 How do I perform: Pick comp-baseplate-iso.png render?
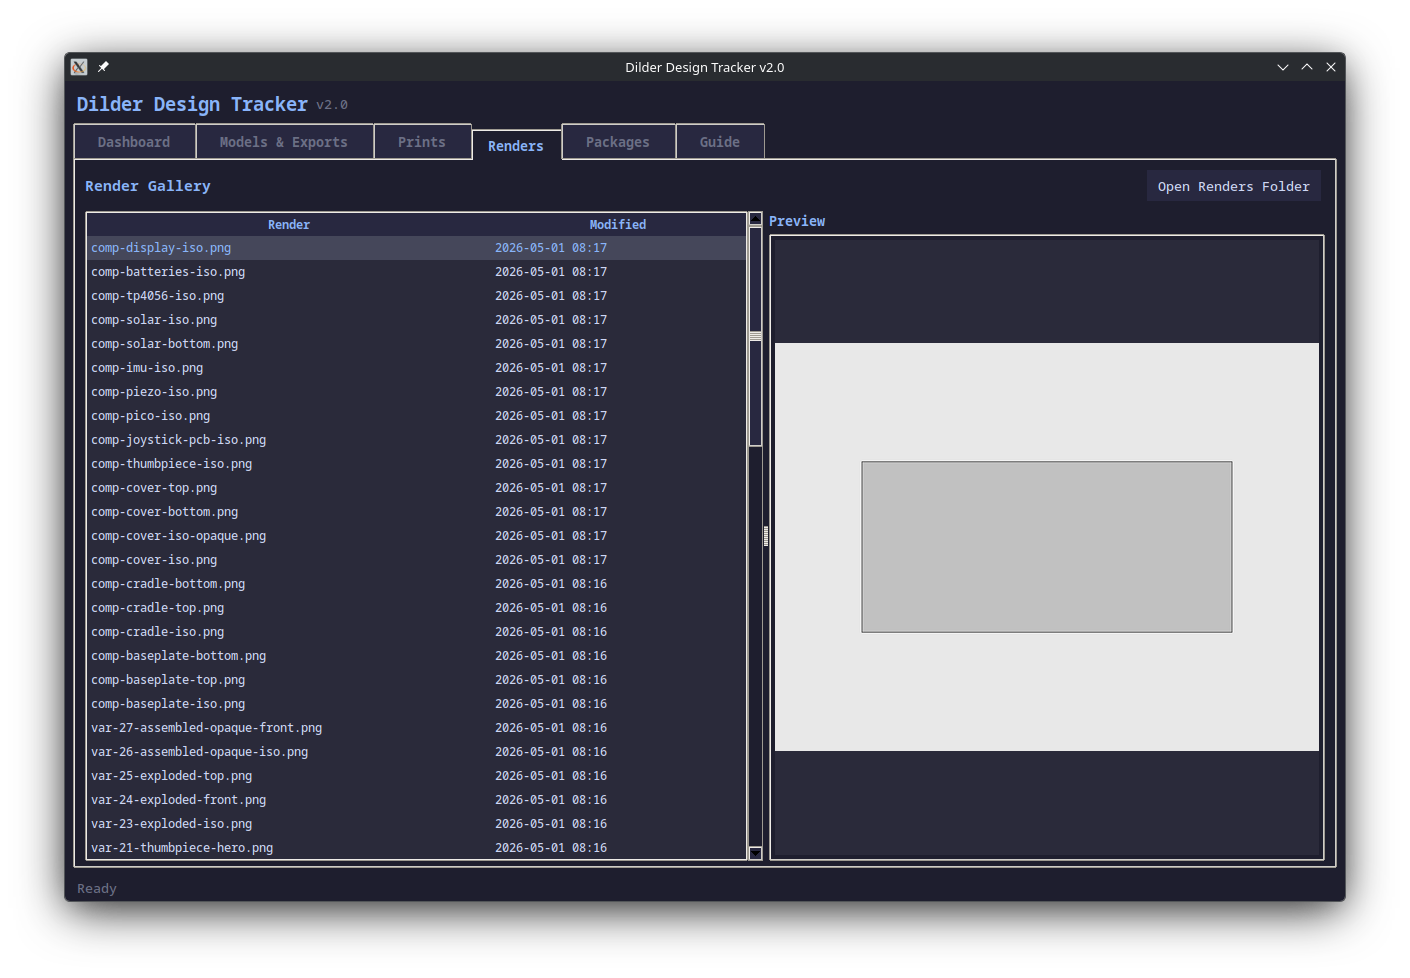pyautogui.click(x=417, y=704)
